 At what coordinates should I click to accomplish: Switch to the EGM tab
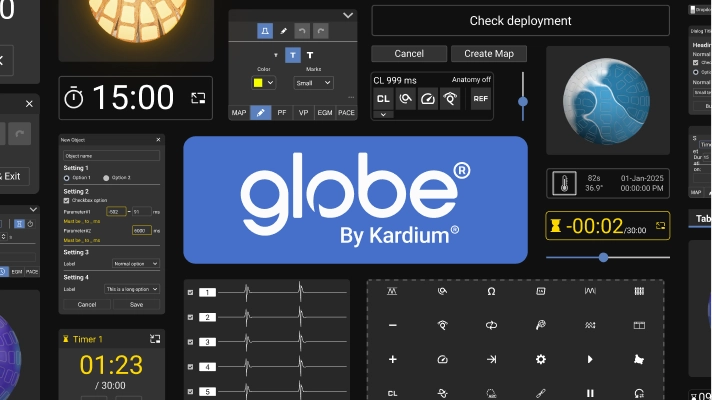point(325,113)
